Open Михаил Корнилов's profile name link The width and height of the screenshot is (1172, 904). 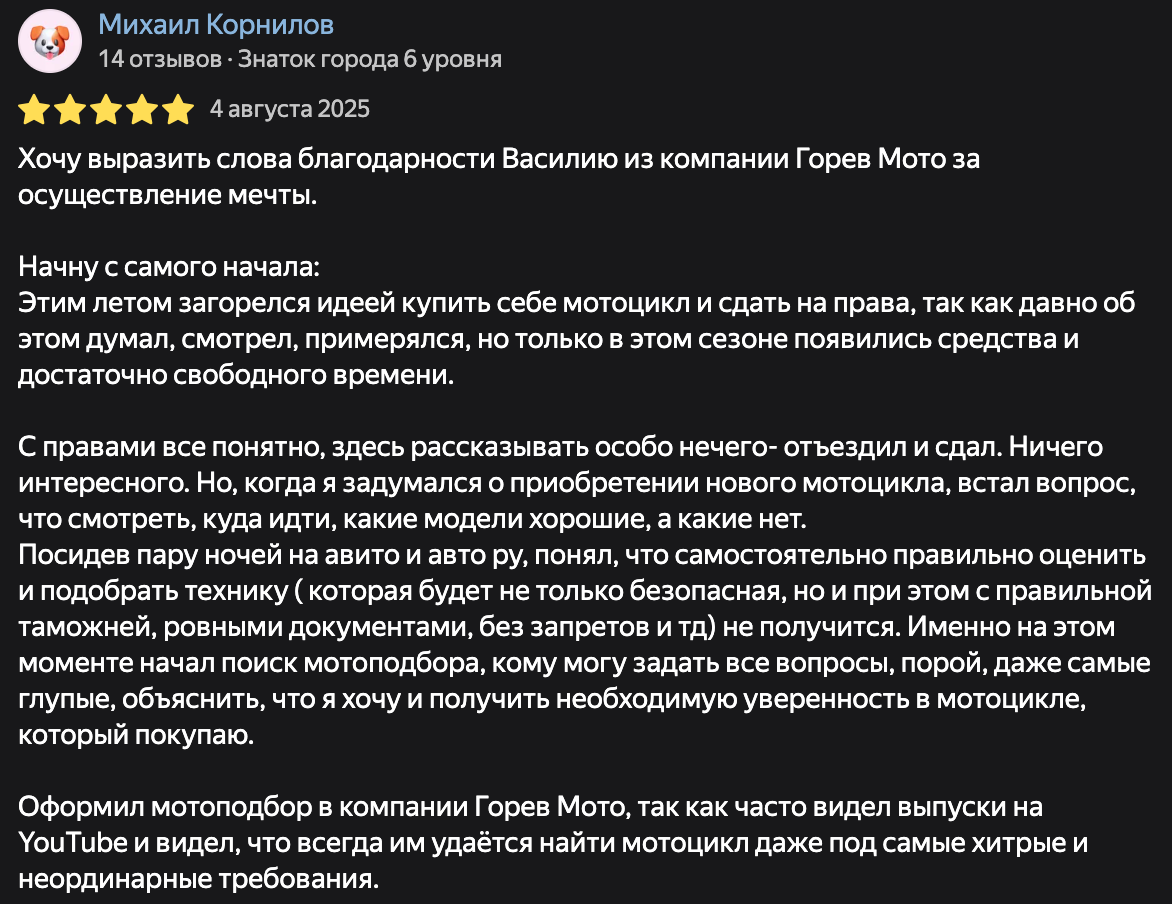(216, 24)
